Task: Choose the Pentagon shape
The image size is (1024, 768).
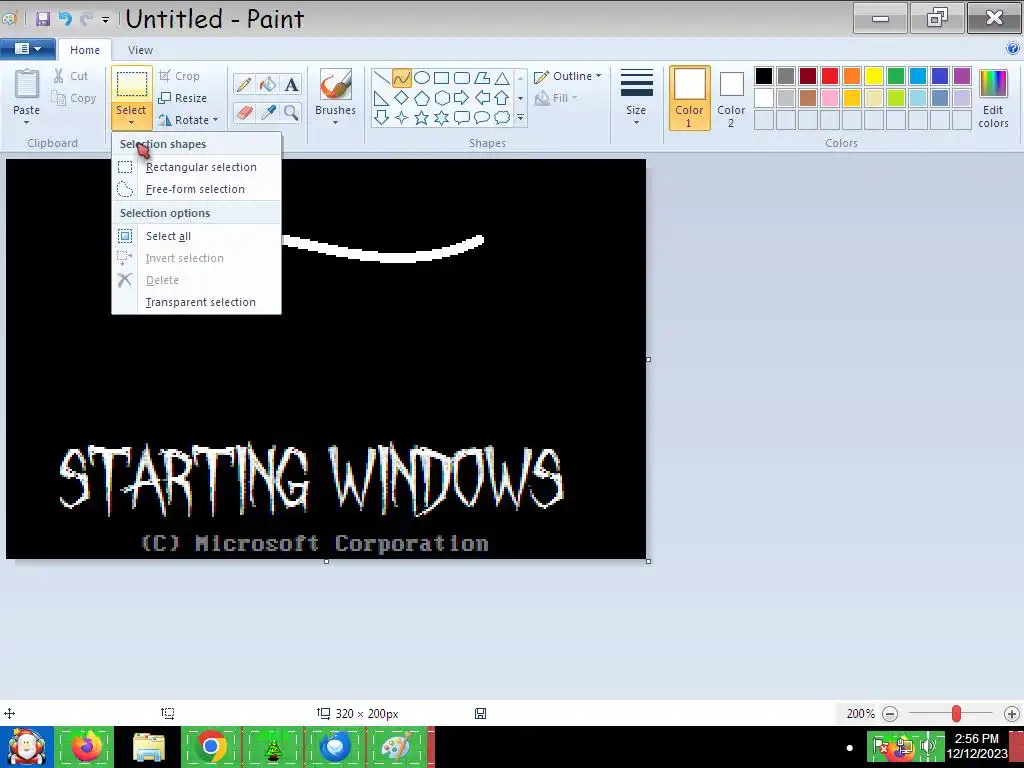Action: (422, 98)
